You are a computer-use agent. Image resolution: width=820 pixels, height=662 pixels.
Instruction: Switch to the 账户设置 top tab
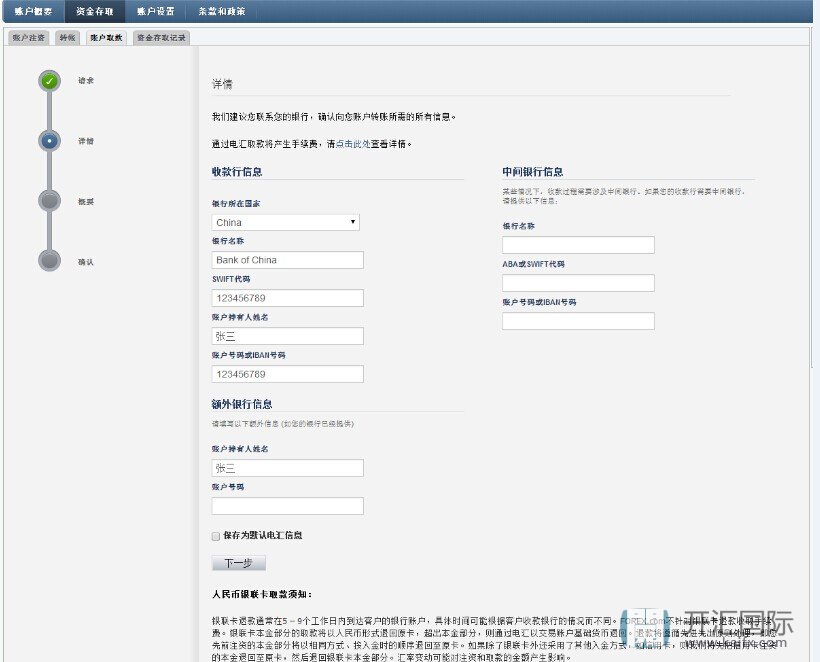click(155, 11)
